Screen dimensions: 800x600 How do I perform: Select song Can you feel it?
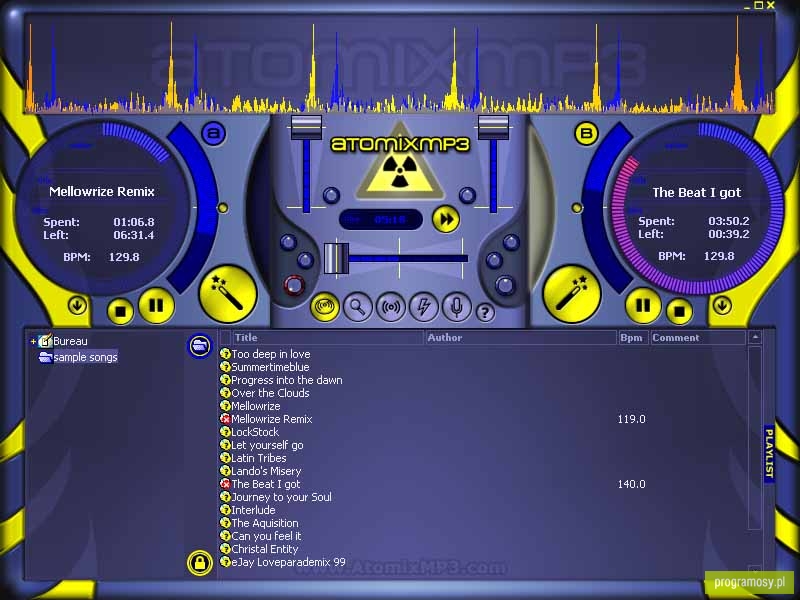266,536
